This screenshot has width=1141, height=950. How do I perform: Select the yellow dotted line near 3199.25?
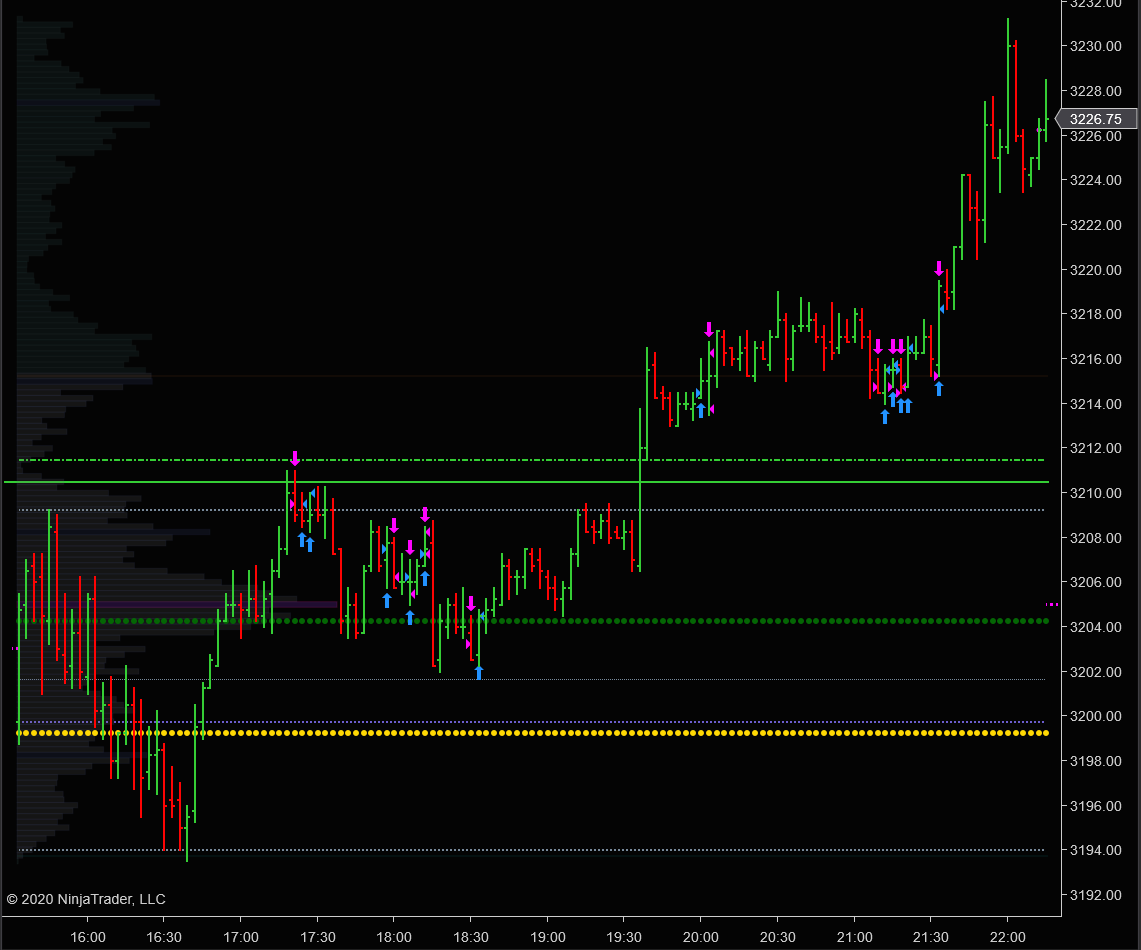533,733
